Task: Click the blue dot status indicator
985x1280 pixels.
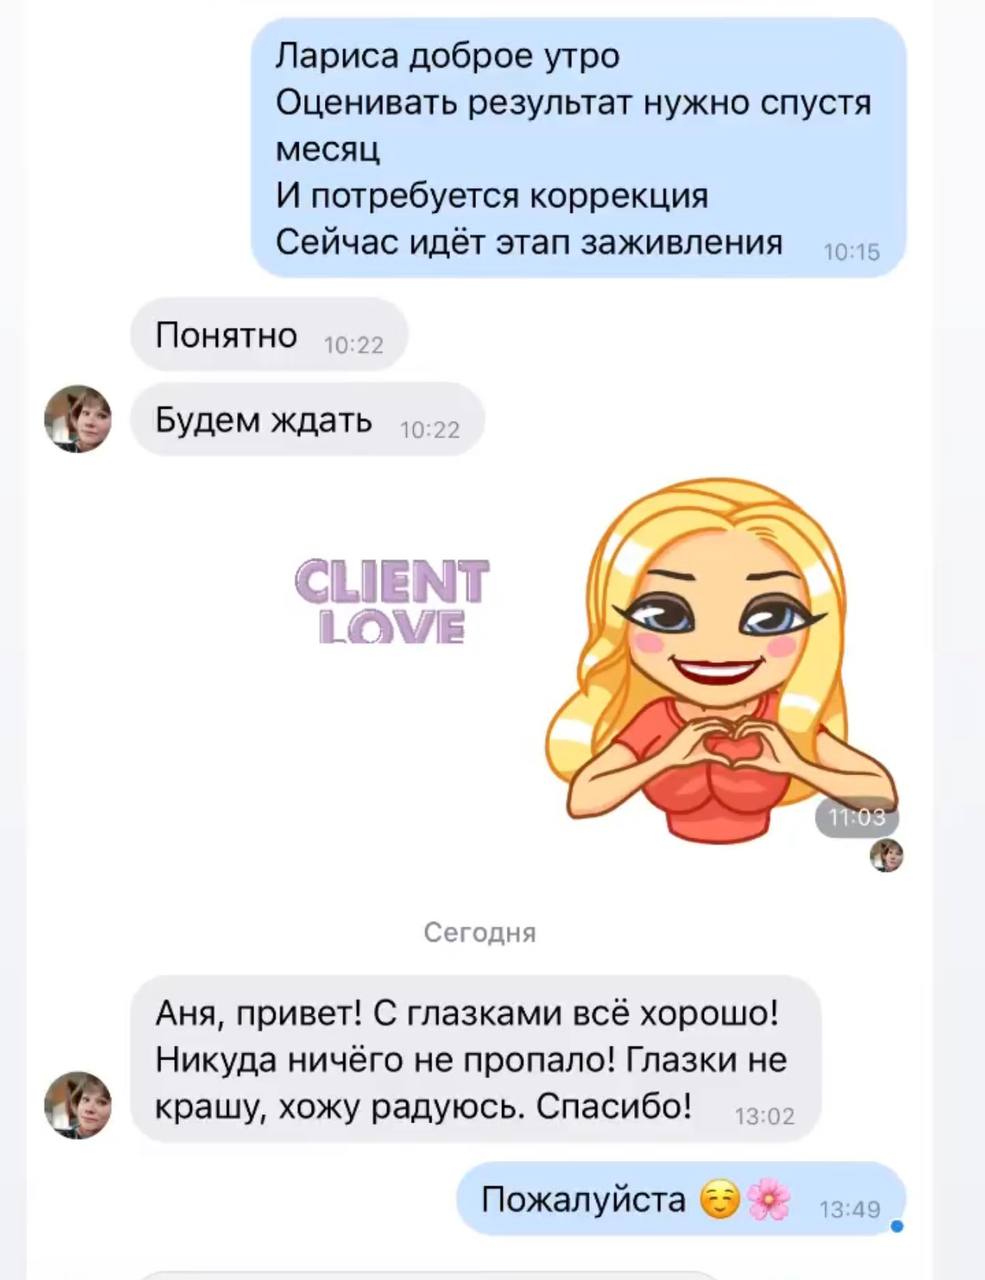Action: coord(897,1226)
